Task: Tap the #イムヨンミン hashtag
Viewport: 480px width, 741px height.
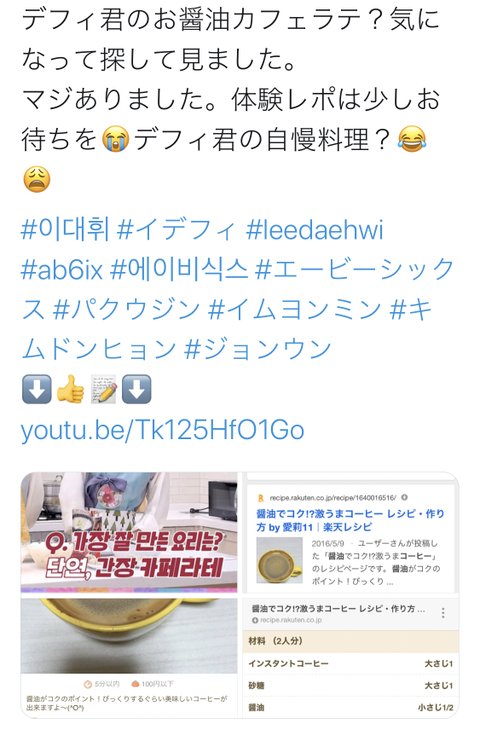Action: click(294, 310)
